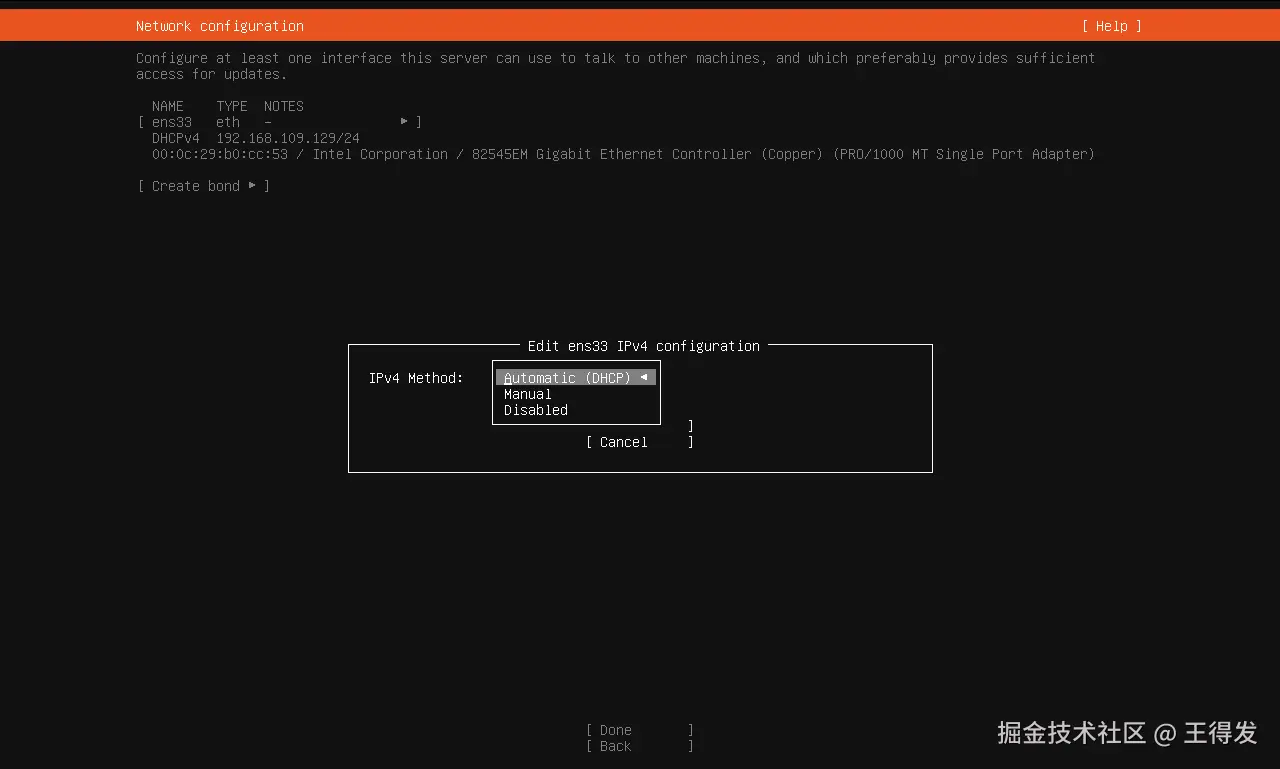Select Automatic (DHCP) IPv4 method
This screenshot has height=769, width=1280.
click(x=575, y=378)
